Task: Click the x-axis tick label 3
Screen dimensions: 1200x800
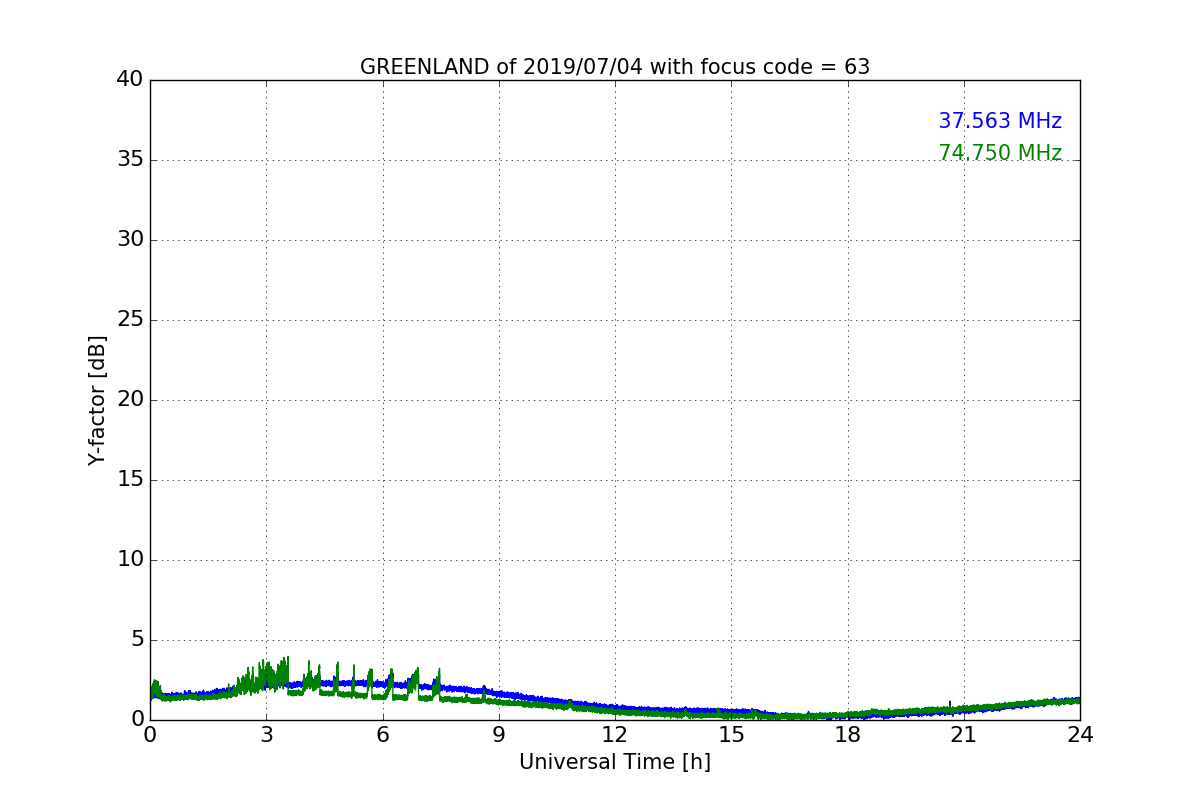Action: 266,735
